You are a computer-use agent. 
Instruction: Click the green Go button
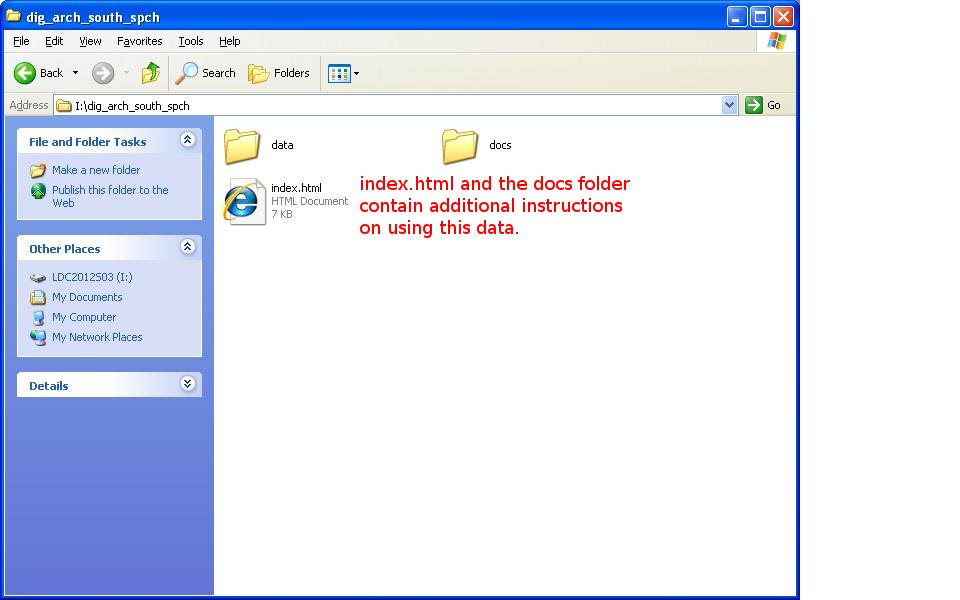pos(763,105)
